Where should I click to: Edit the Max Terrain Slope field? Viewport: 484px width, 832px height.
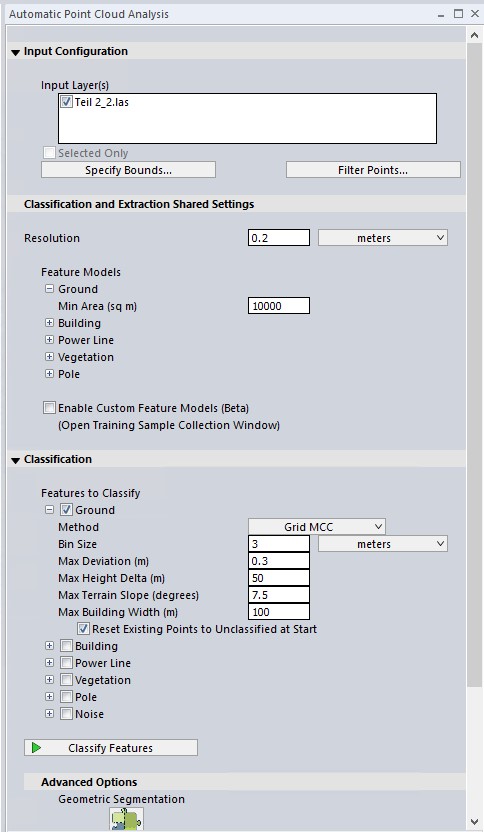[279, 595]
